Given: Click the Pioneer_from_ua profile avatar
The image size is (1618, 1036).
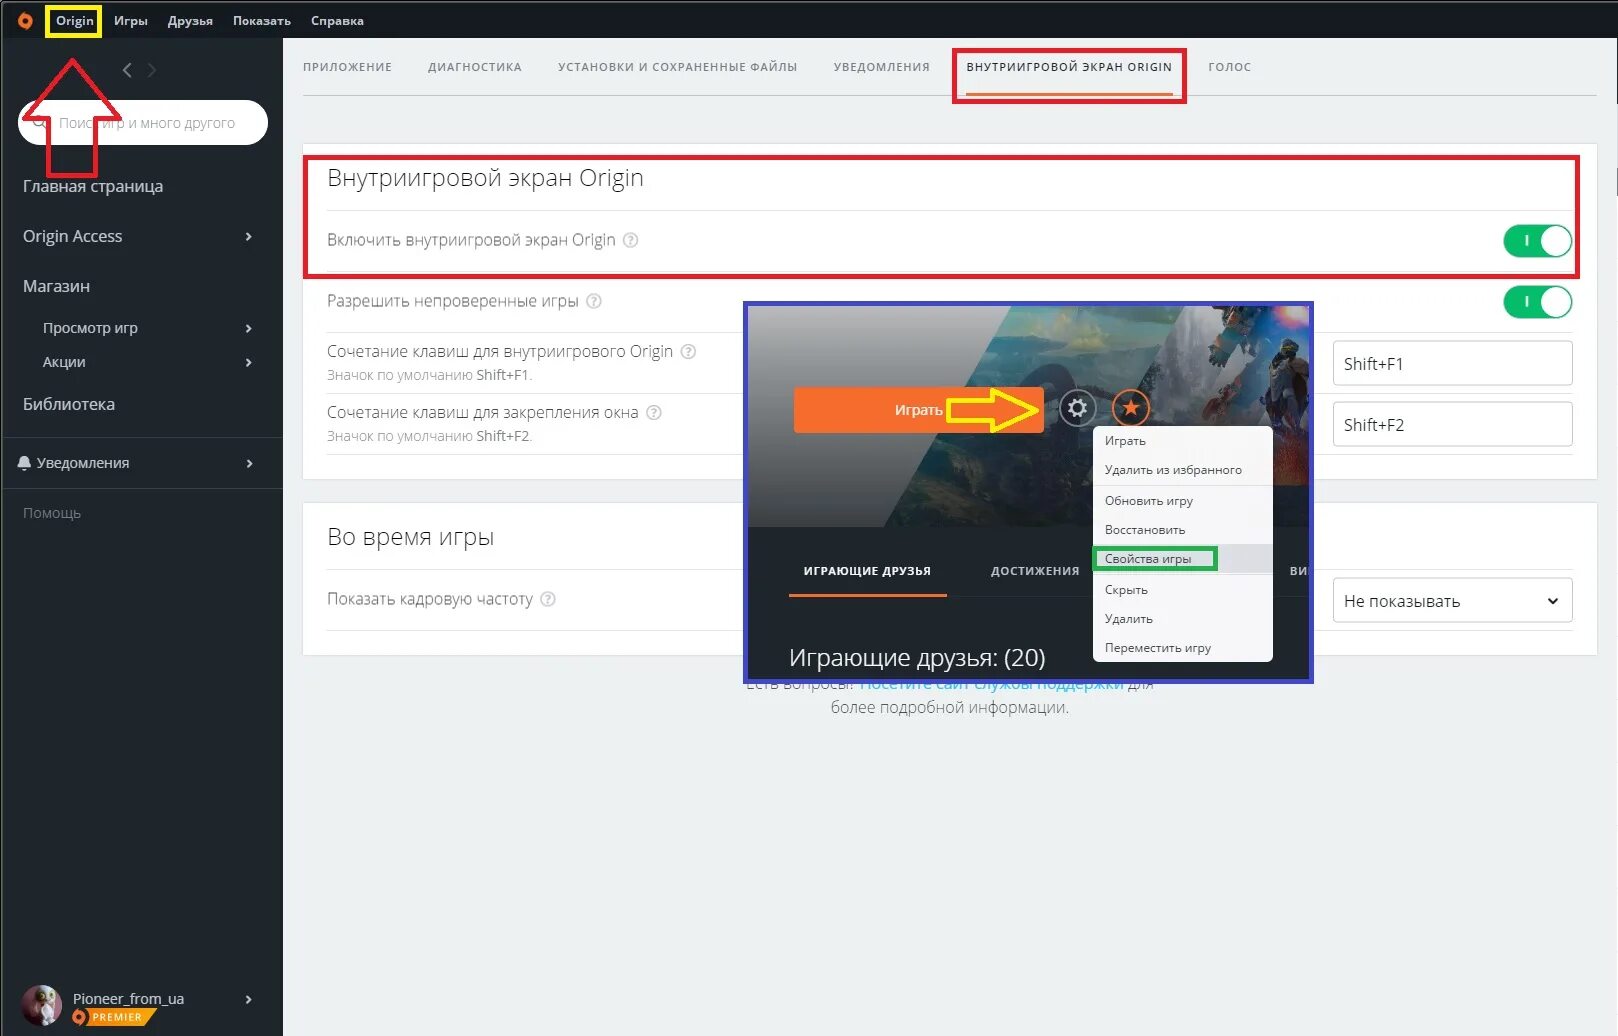Looking at the screenshot, I should [41, 1005].
